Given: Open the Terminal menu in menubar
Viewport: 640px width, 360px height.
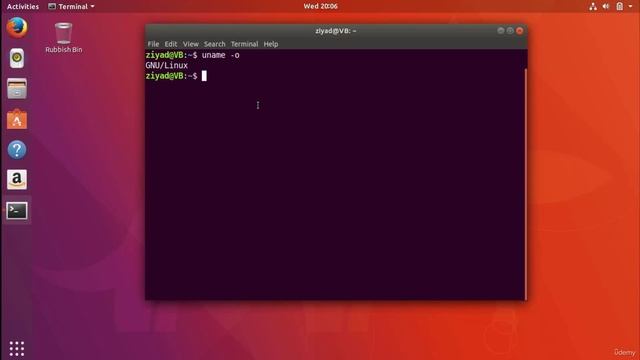Looking at the screenshot, I should (244, 44).
